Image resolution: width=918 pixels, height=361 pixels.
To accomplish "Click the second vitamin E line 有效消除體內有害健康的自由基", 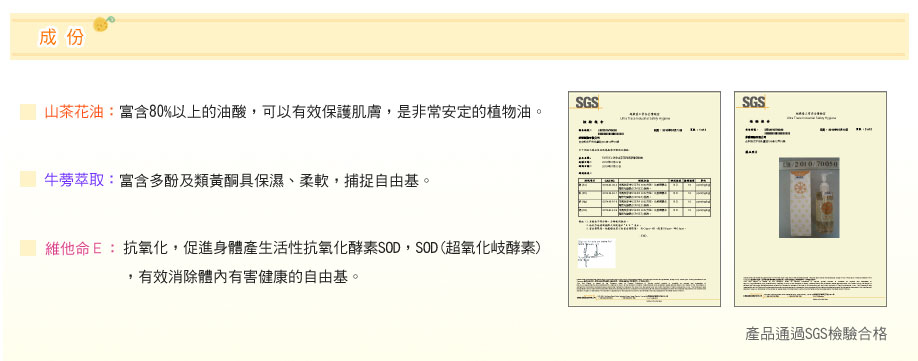I will click(242, 276).
